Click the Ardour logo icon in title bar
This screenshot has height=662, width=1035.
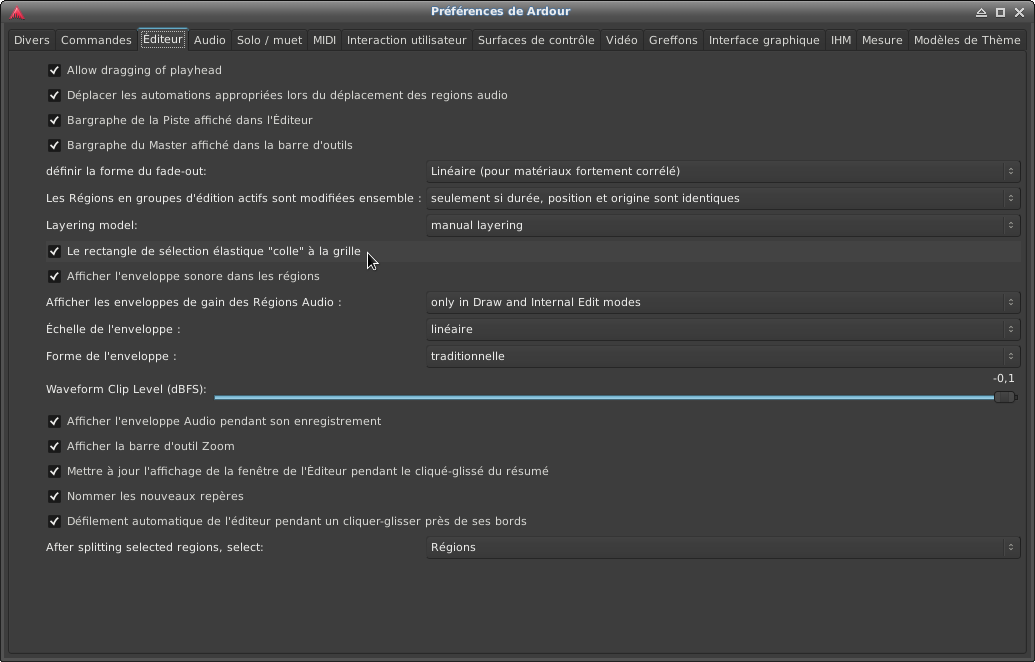(17, 13)
